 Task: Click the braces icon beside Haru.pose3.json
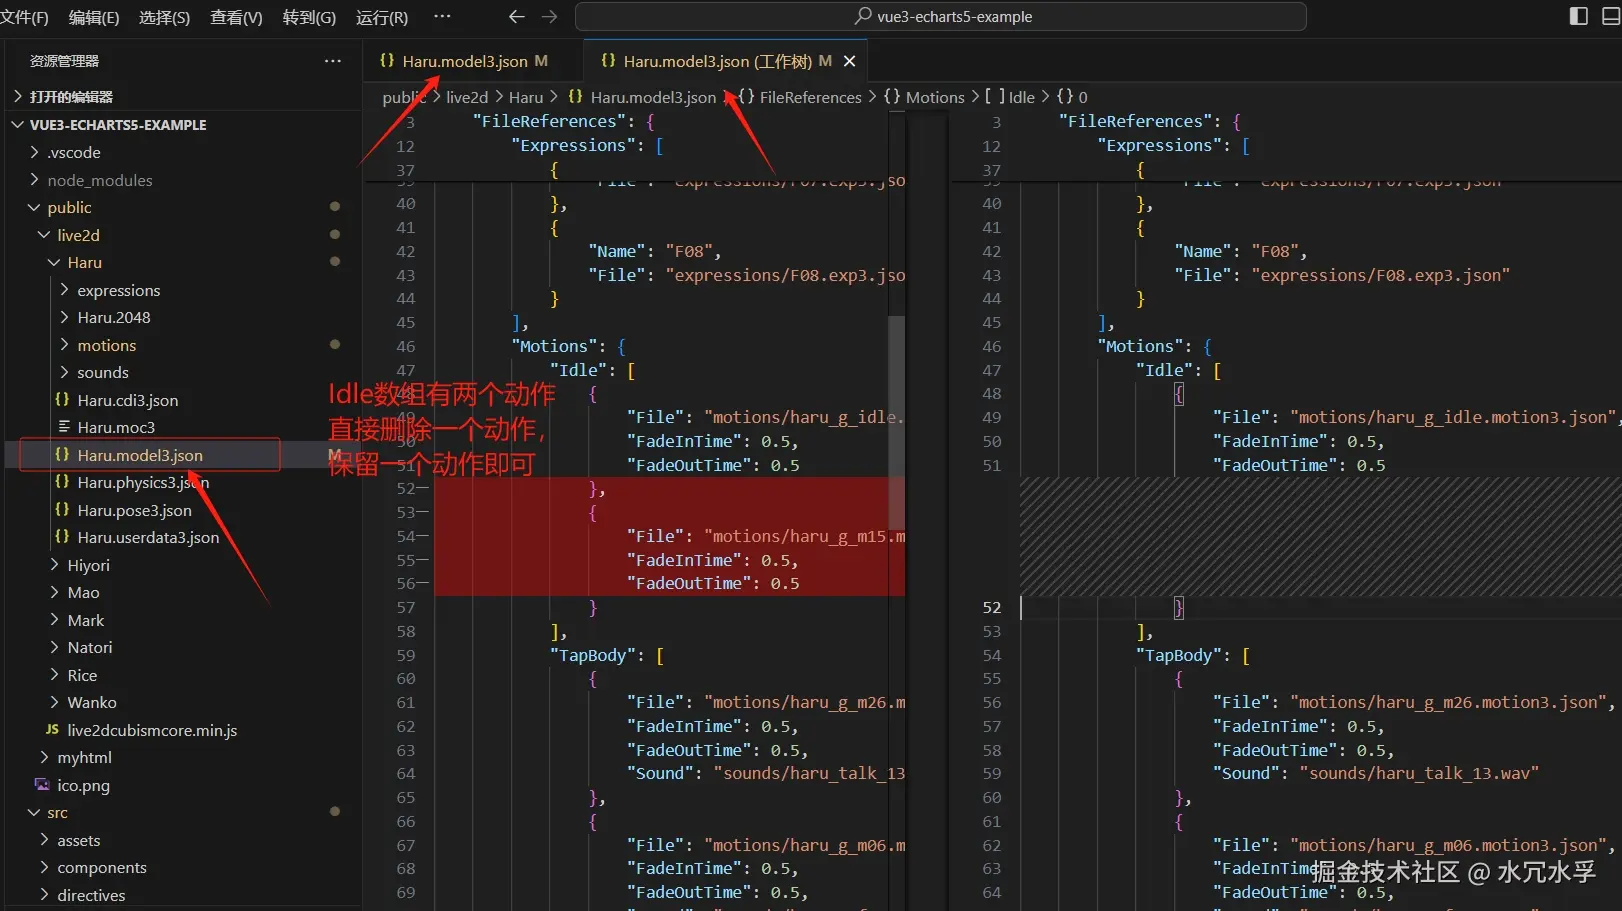point(62,510)
